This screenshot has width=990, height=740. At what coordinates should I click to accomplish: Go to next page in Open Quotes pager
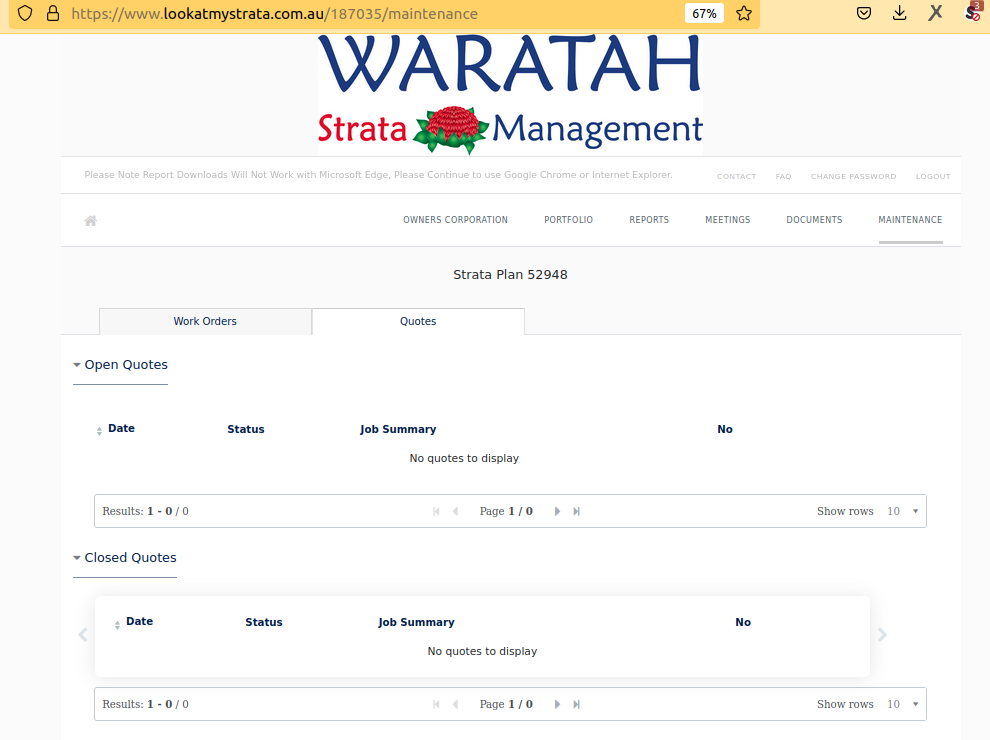pos(557,511)
